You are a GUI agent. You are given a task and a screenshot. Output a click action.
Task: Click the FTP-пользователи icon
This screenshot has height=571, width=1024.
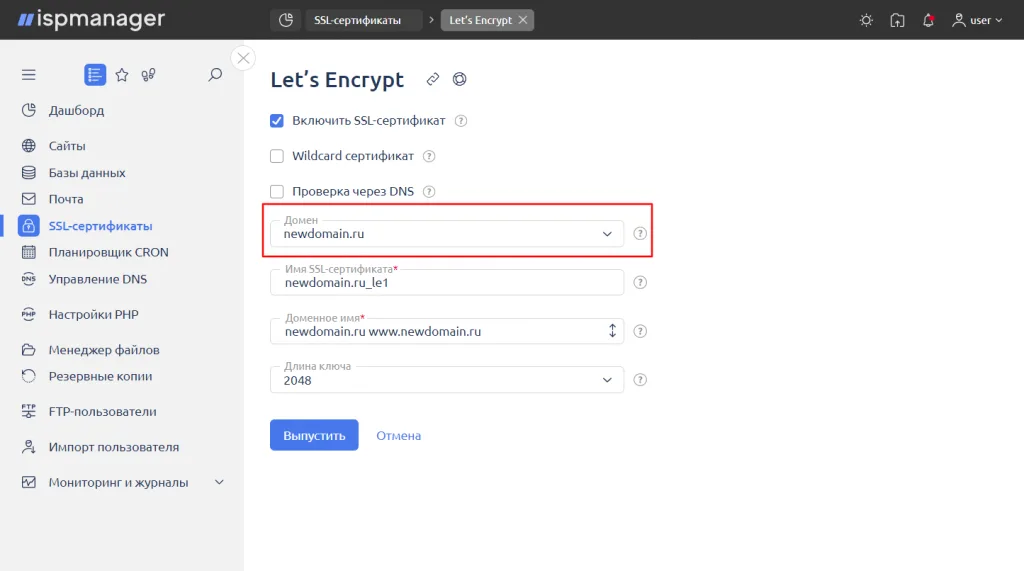tap(29, 412)
